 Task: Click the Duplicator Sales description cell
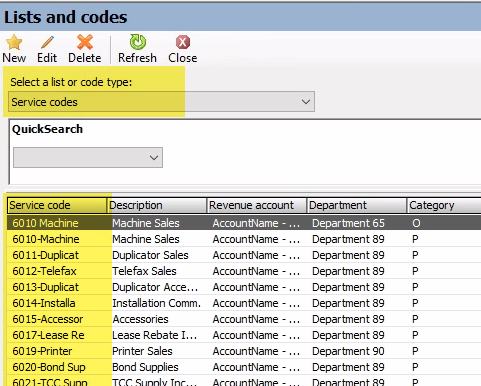click(150, 255)
